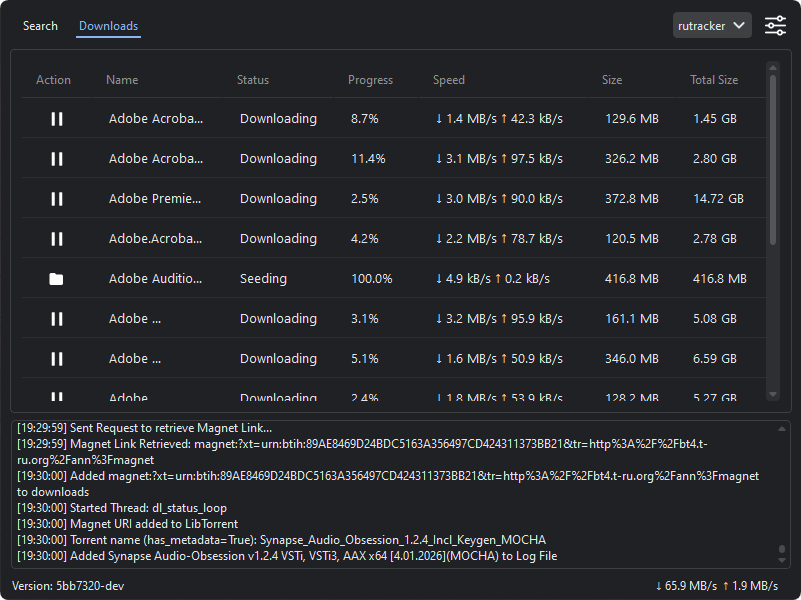This screenshot has width=801, height=600.
Task: Click the downloads table scroll-down arrow
Action: click(x=773, y=394)
